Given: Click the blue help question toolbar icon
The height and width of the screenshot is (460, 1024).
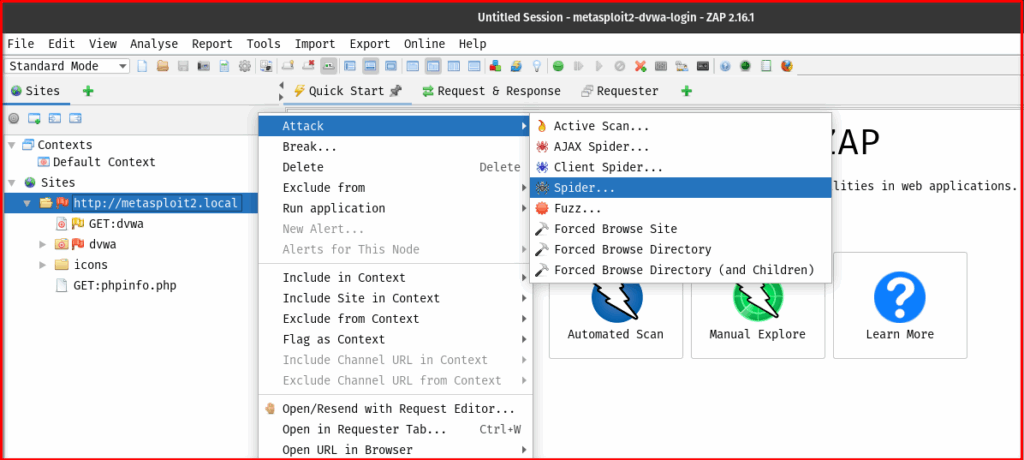Looking at the screenshot, I should [x=724, y=66].
